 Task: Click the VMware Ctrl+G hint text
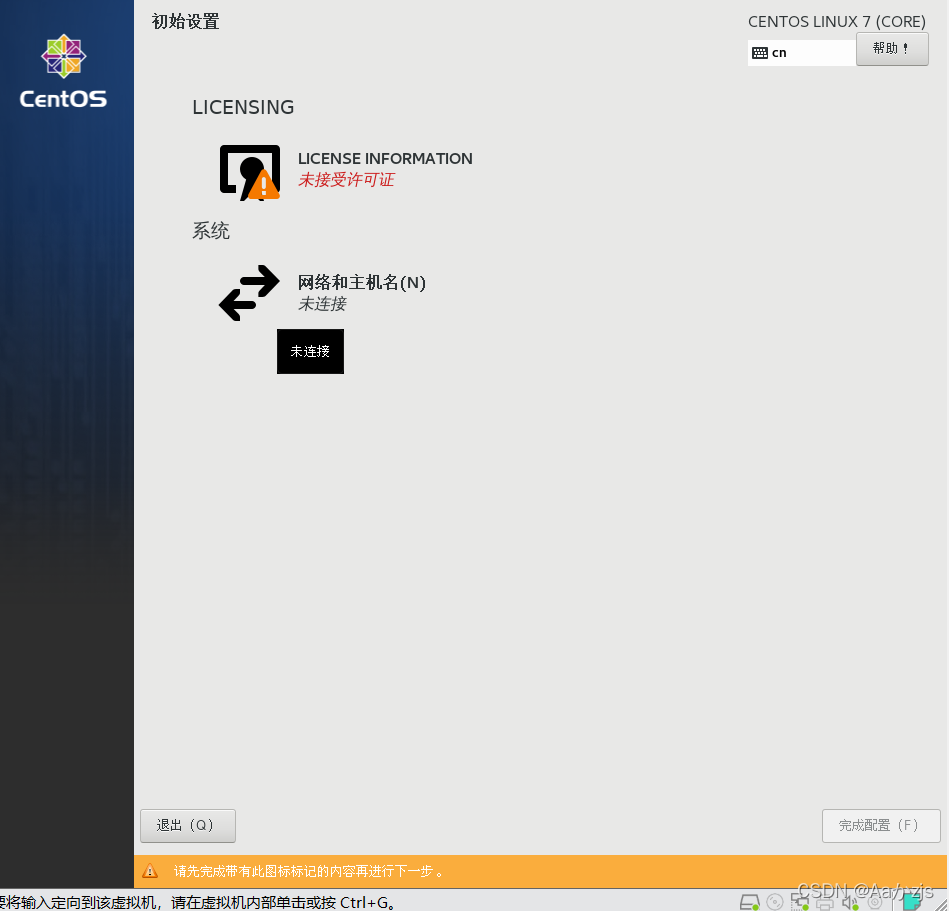point(199,902)
